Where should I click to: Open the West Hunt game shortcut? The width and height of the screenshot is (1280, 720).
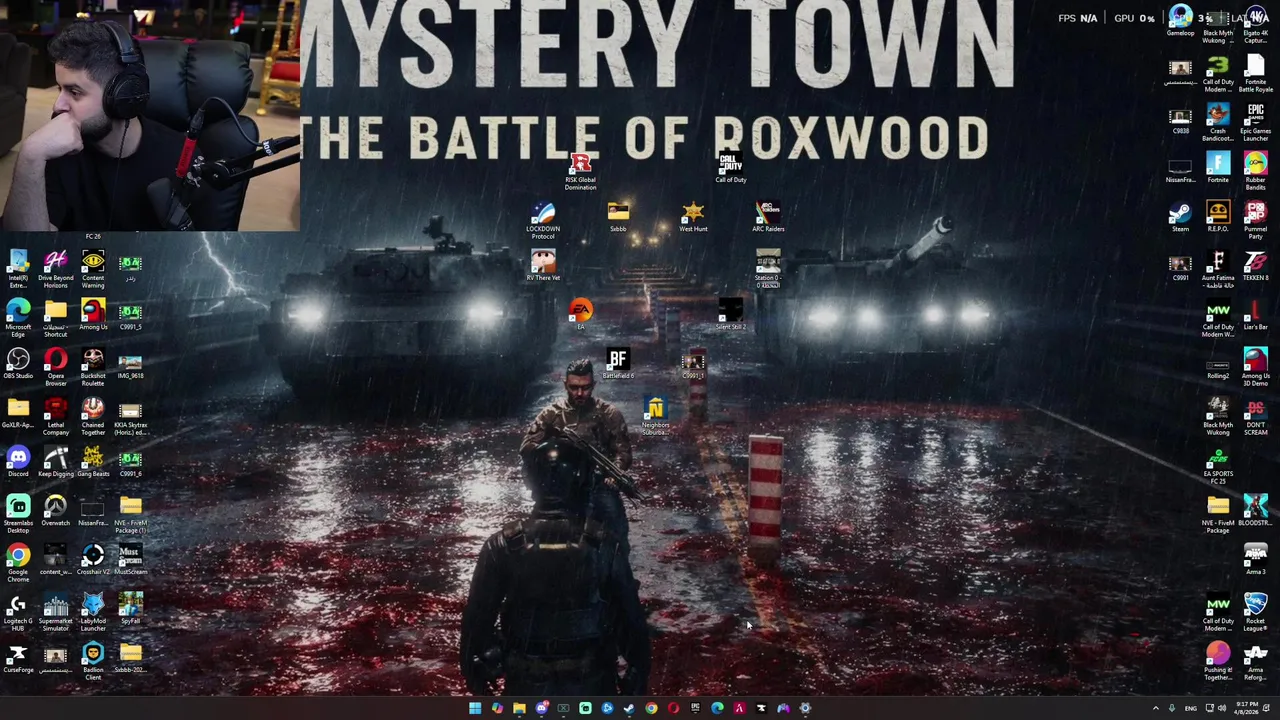click(693, 217)
